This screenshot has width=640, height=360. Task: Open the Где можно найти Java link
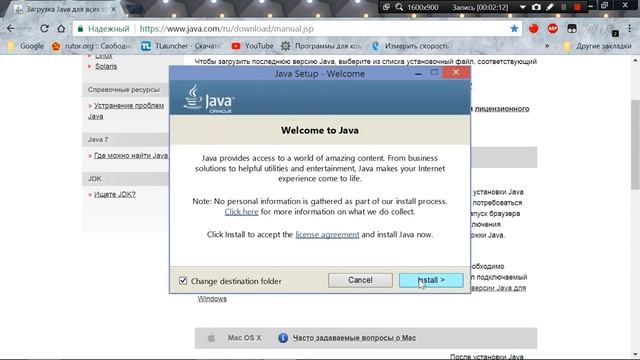coord(131,156)
